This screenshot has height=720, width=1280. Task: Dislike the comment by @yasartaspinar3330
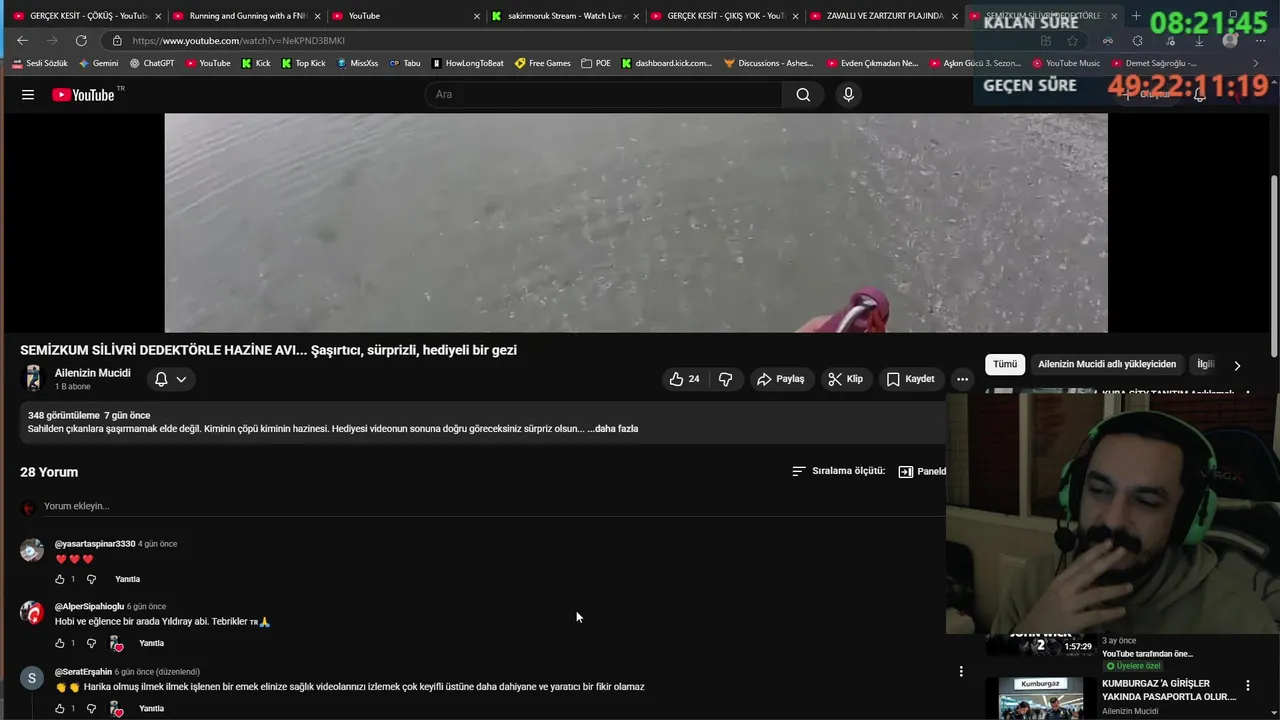click(x=91, y=579)
